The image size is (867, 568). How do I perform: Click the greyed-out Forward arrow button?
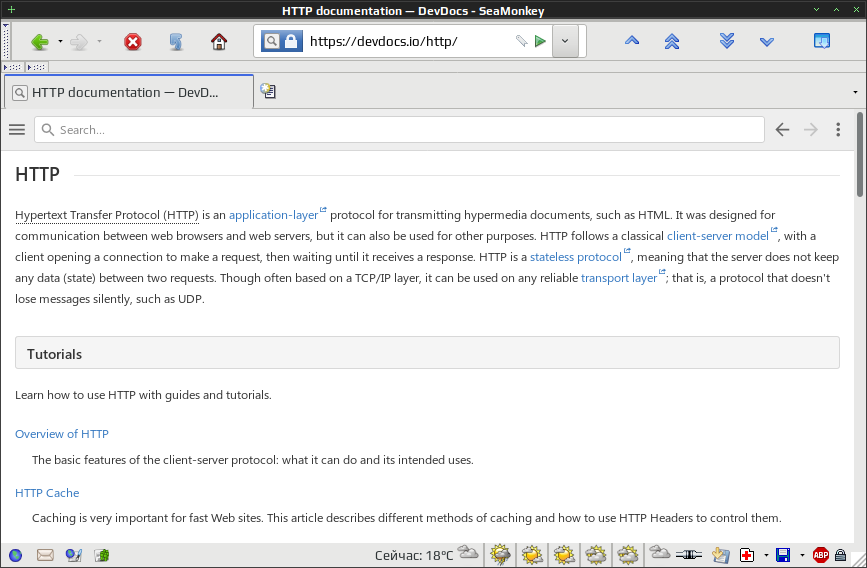click(x=79, y=41)
